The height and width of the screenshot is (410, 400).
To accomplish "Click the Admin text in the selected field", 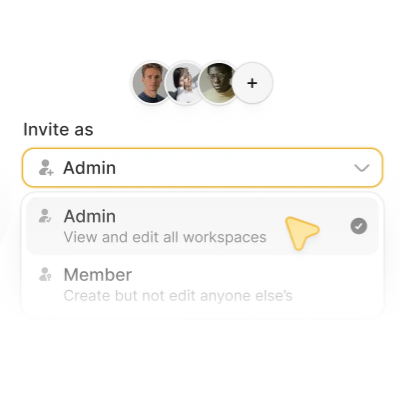I will coord(90,168).
